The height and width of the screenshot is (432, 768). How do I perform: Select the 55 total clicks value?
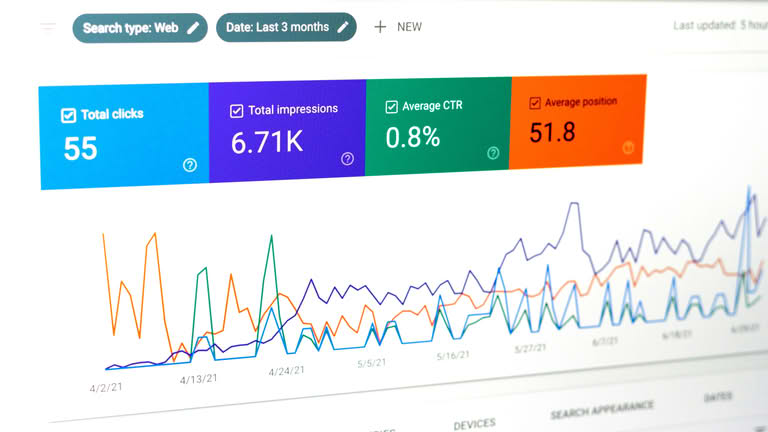(x=81, y=149)
